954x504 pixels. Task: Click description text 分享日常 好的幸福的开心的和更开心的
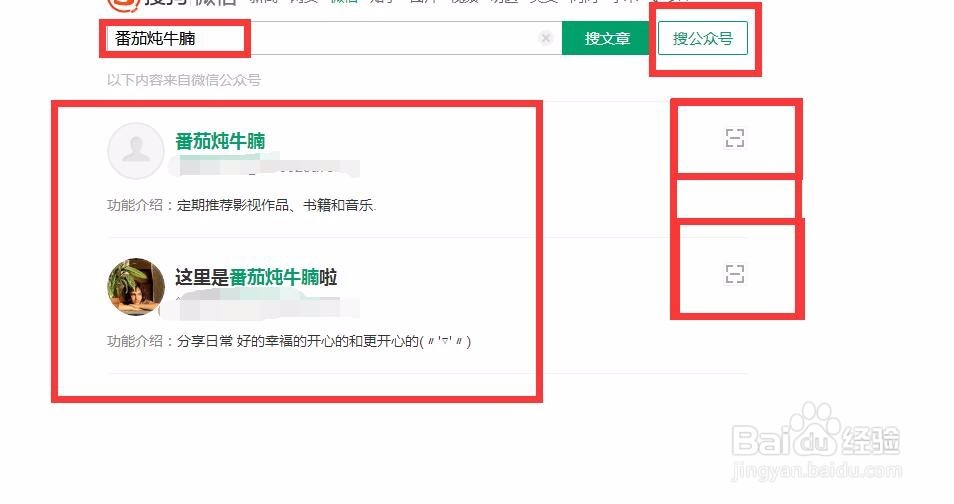[324, 341]
